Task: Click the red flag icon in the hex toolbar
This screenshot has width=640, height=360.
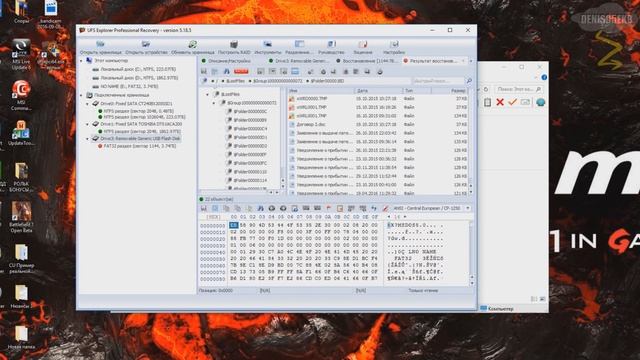Action: pos(329,208)
